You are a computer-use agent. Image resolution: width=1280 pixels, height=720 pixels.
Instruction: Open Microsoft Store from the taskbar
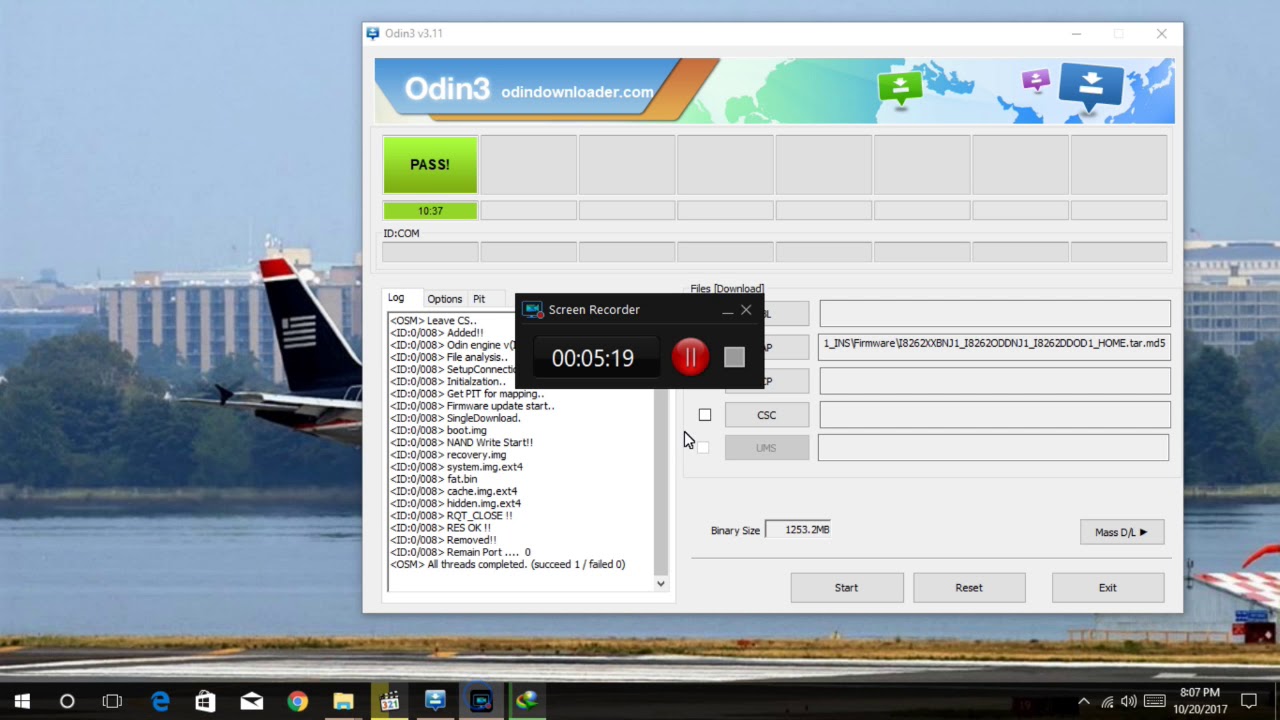click(x=205, y=701)
